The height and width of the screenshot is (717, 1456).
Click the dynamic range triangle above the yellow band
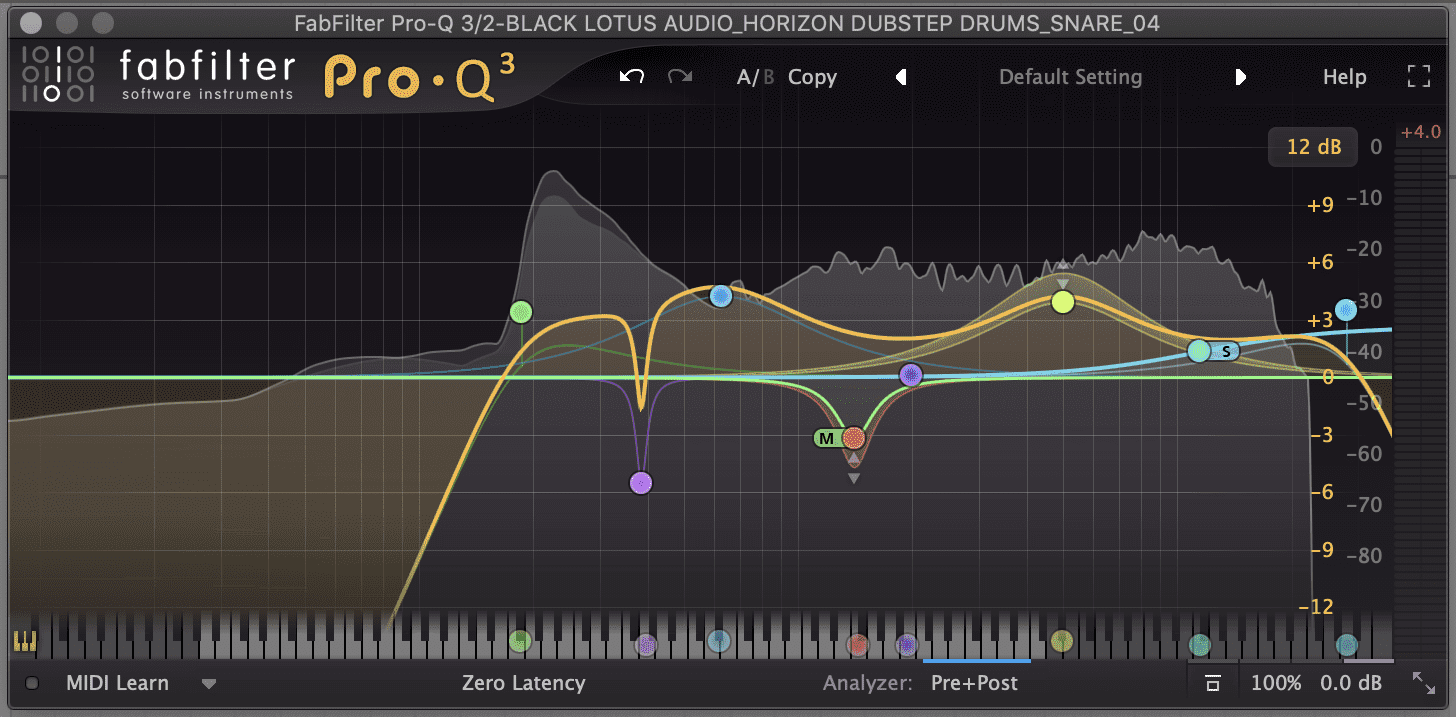click(1063, 266)
